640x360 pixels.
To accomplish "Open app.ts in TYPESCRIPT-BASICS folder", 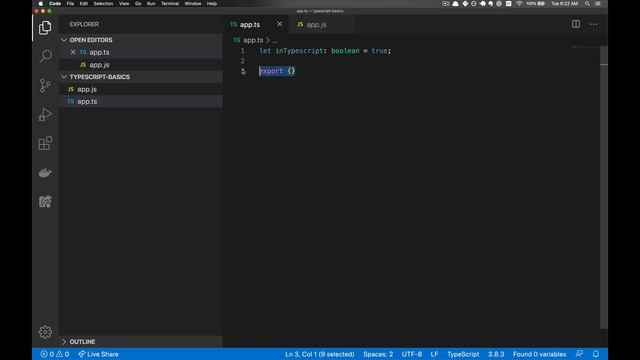I will [x=141, y=101].
